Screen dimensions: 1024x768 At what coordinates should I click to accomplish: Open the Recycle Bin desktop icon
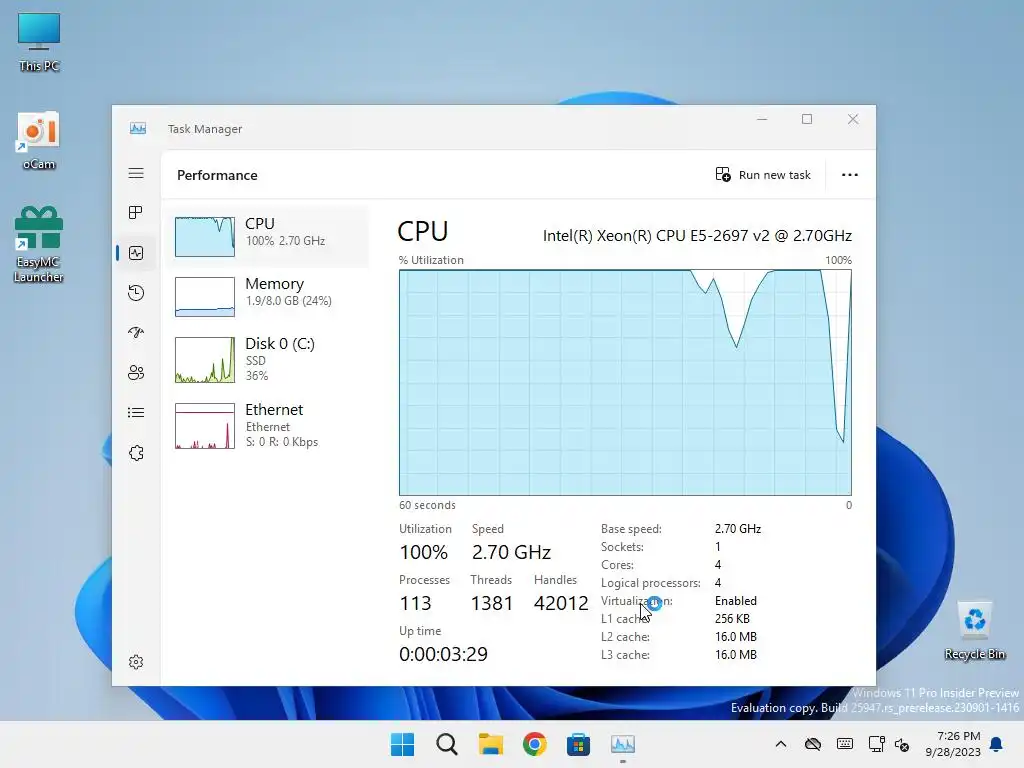coord(974,630)
